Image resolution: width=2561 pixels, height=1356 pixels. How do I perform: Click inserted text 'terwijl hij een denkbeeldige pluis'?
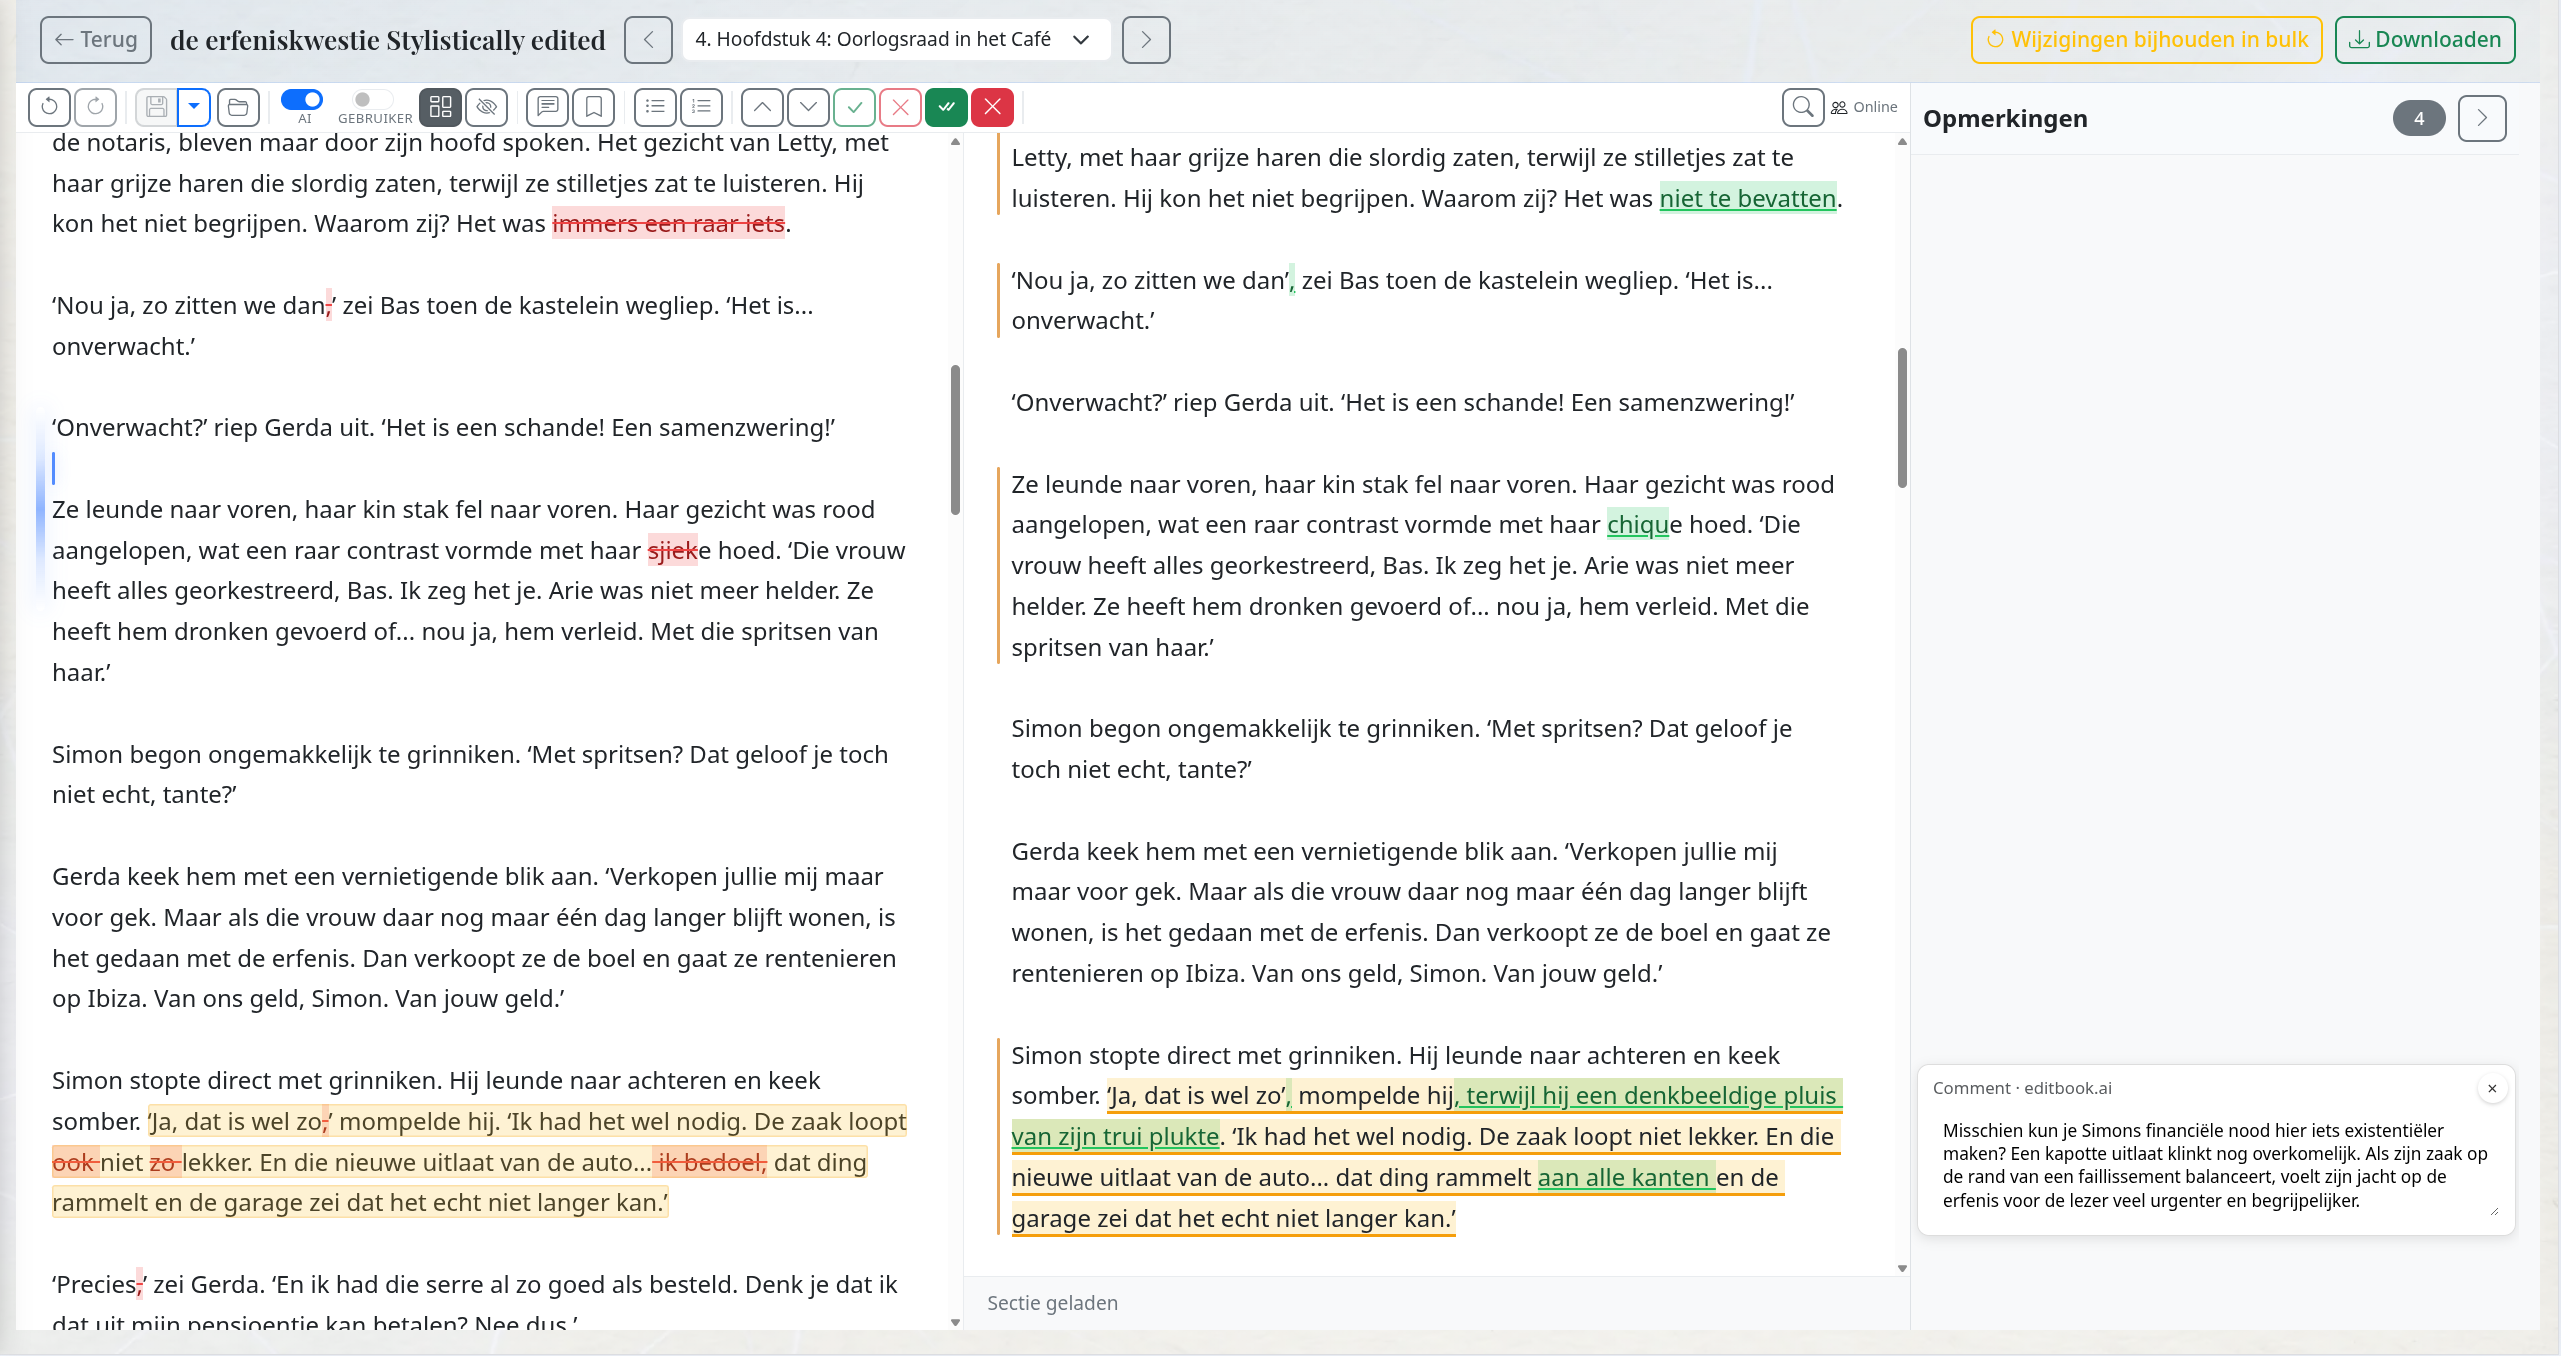tap(1651, 1096)
